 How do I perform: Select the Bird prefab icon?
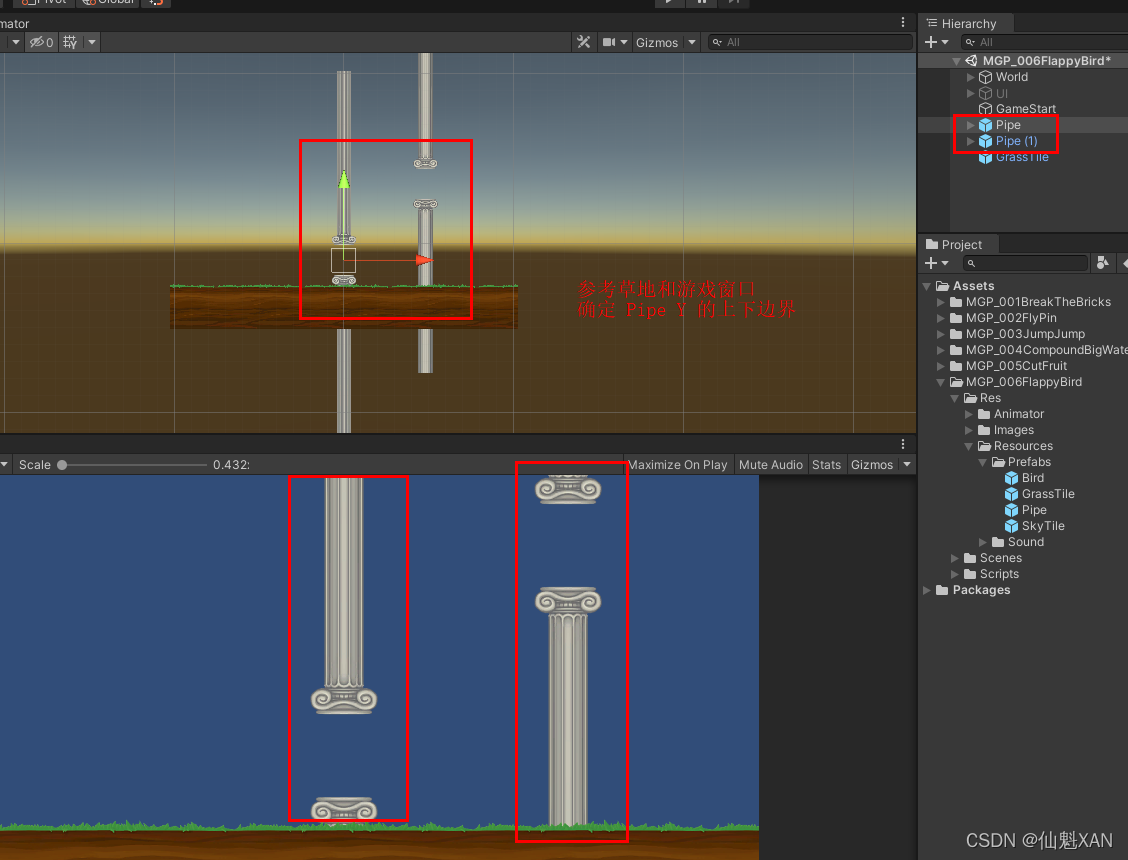click(1011, 478)
